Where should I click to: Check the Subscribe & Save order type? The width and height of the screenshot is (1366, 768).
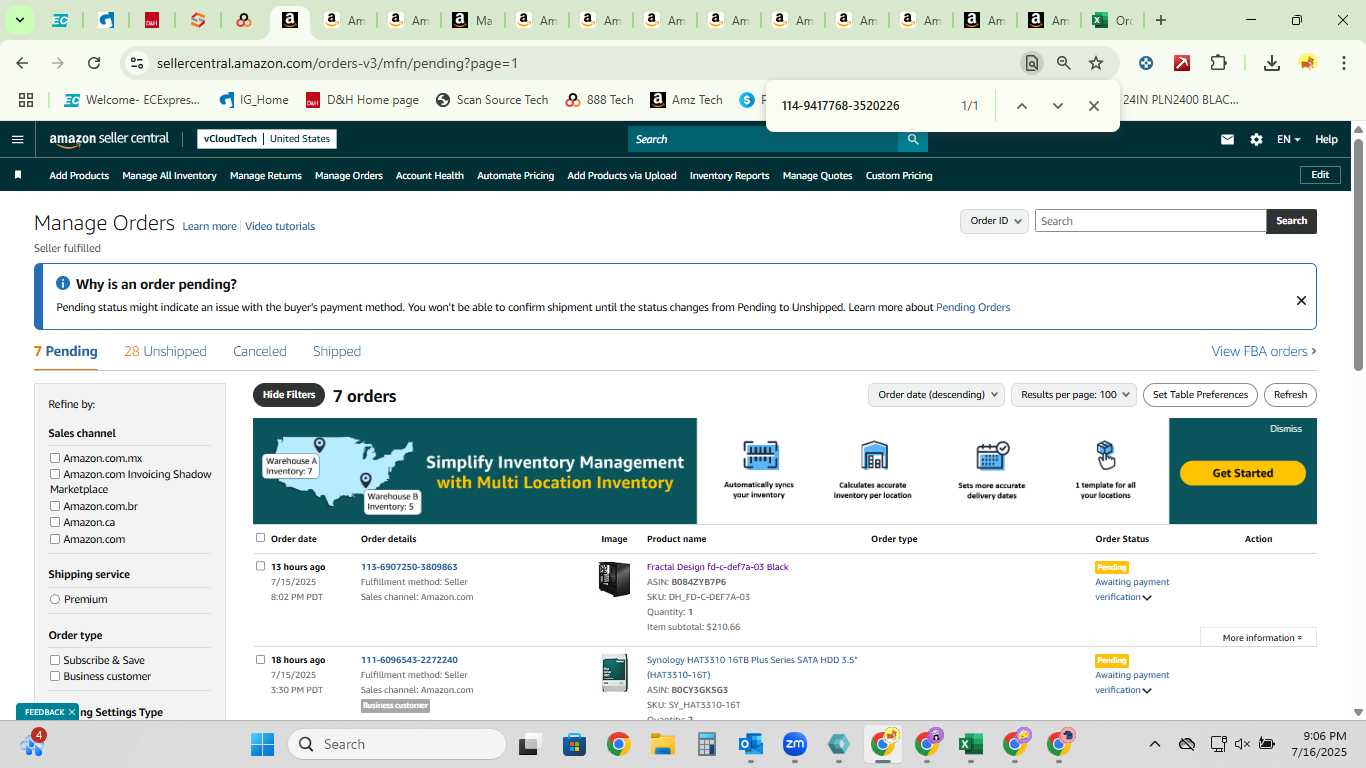[55, 660]
